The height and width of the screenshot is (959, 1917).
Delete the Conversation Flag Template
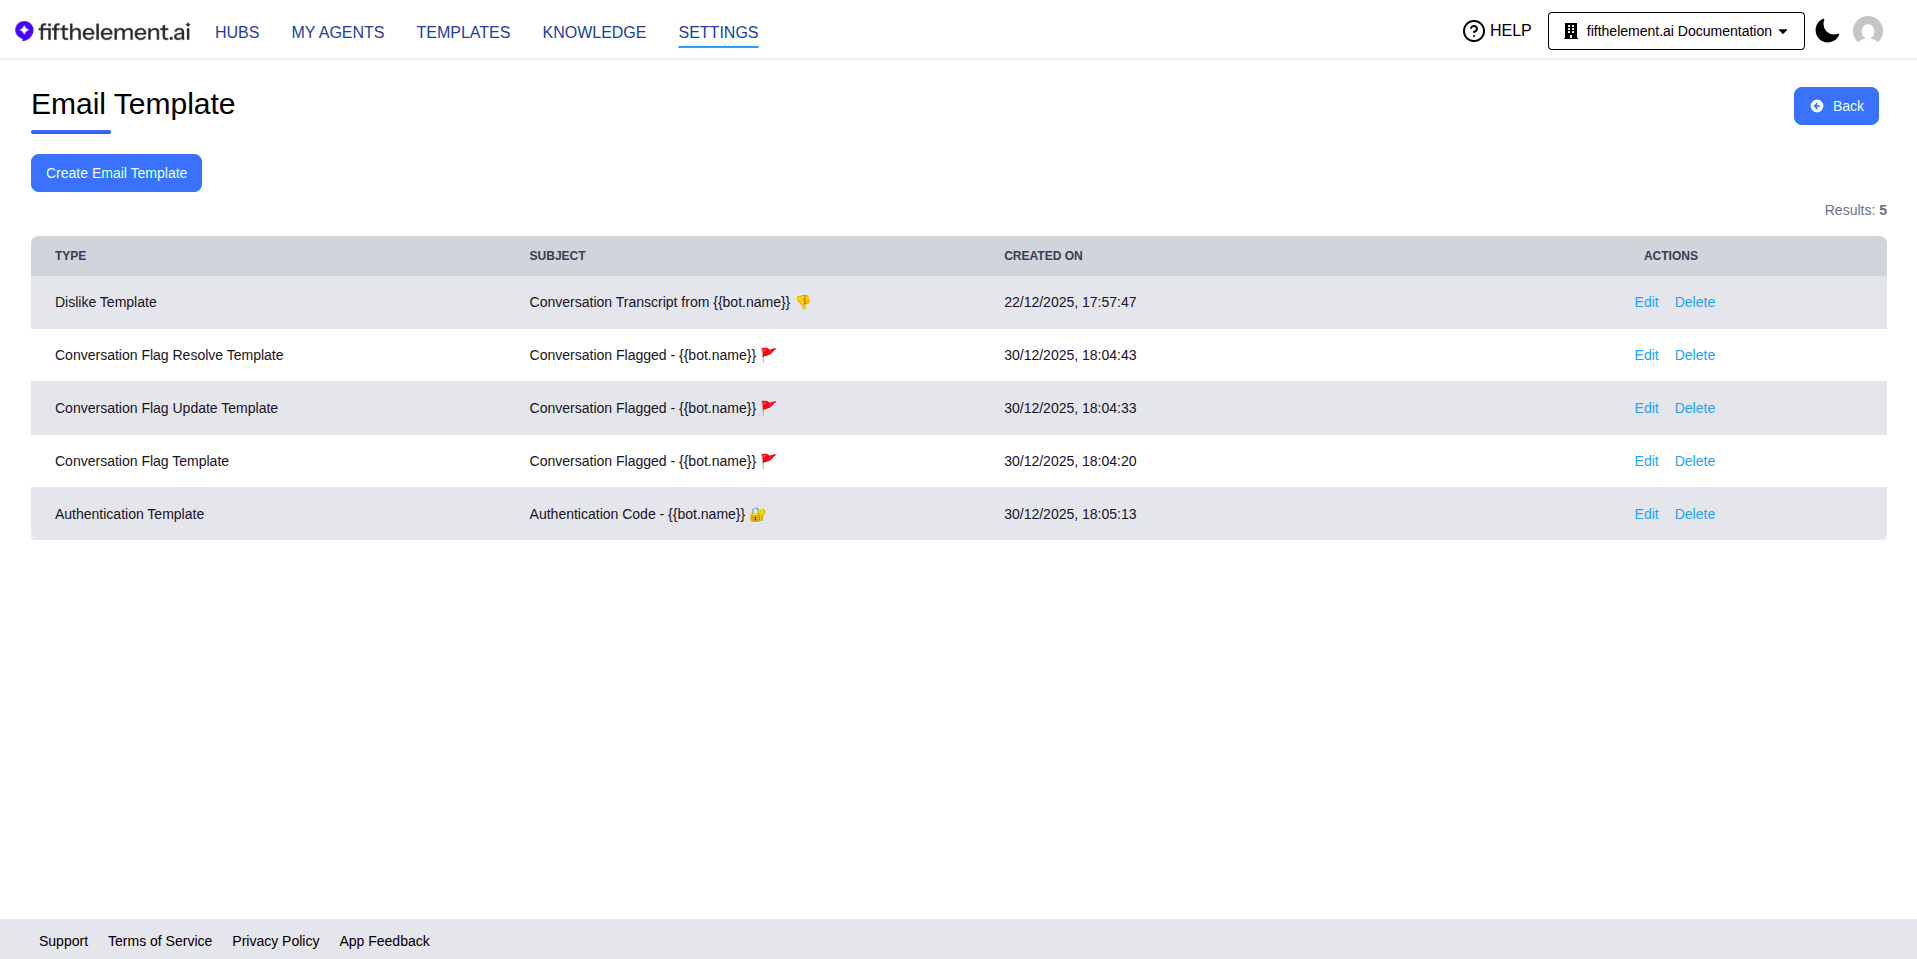pyautogui.click(x=1694, y=461)
